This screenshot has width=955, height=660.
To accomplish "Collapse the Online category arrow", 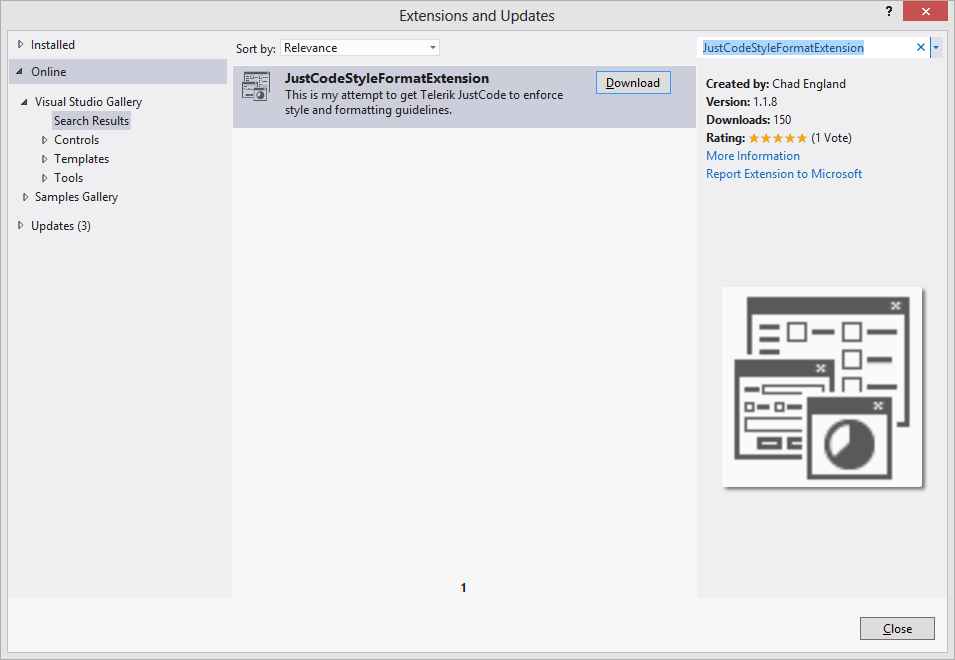I will point(19,72).
